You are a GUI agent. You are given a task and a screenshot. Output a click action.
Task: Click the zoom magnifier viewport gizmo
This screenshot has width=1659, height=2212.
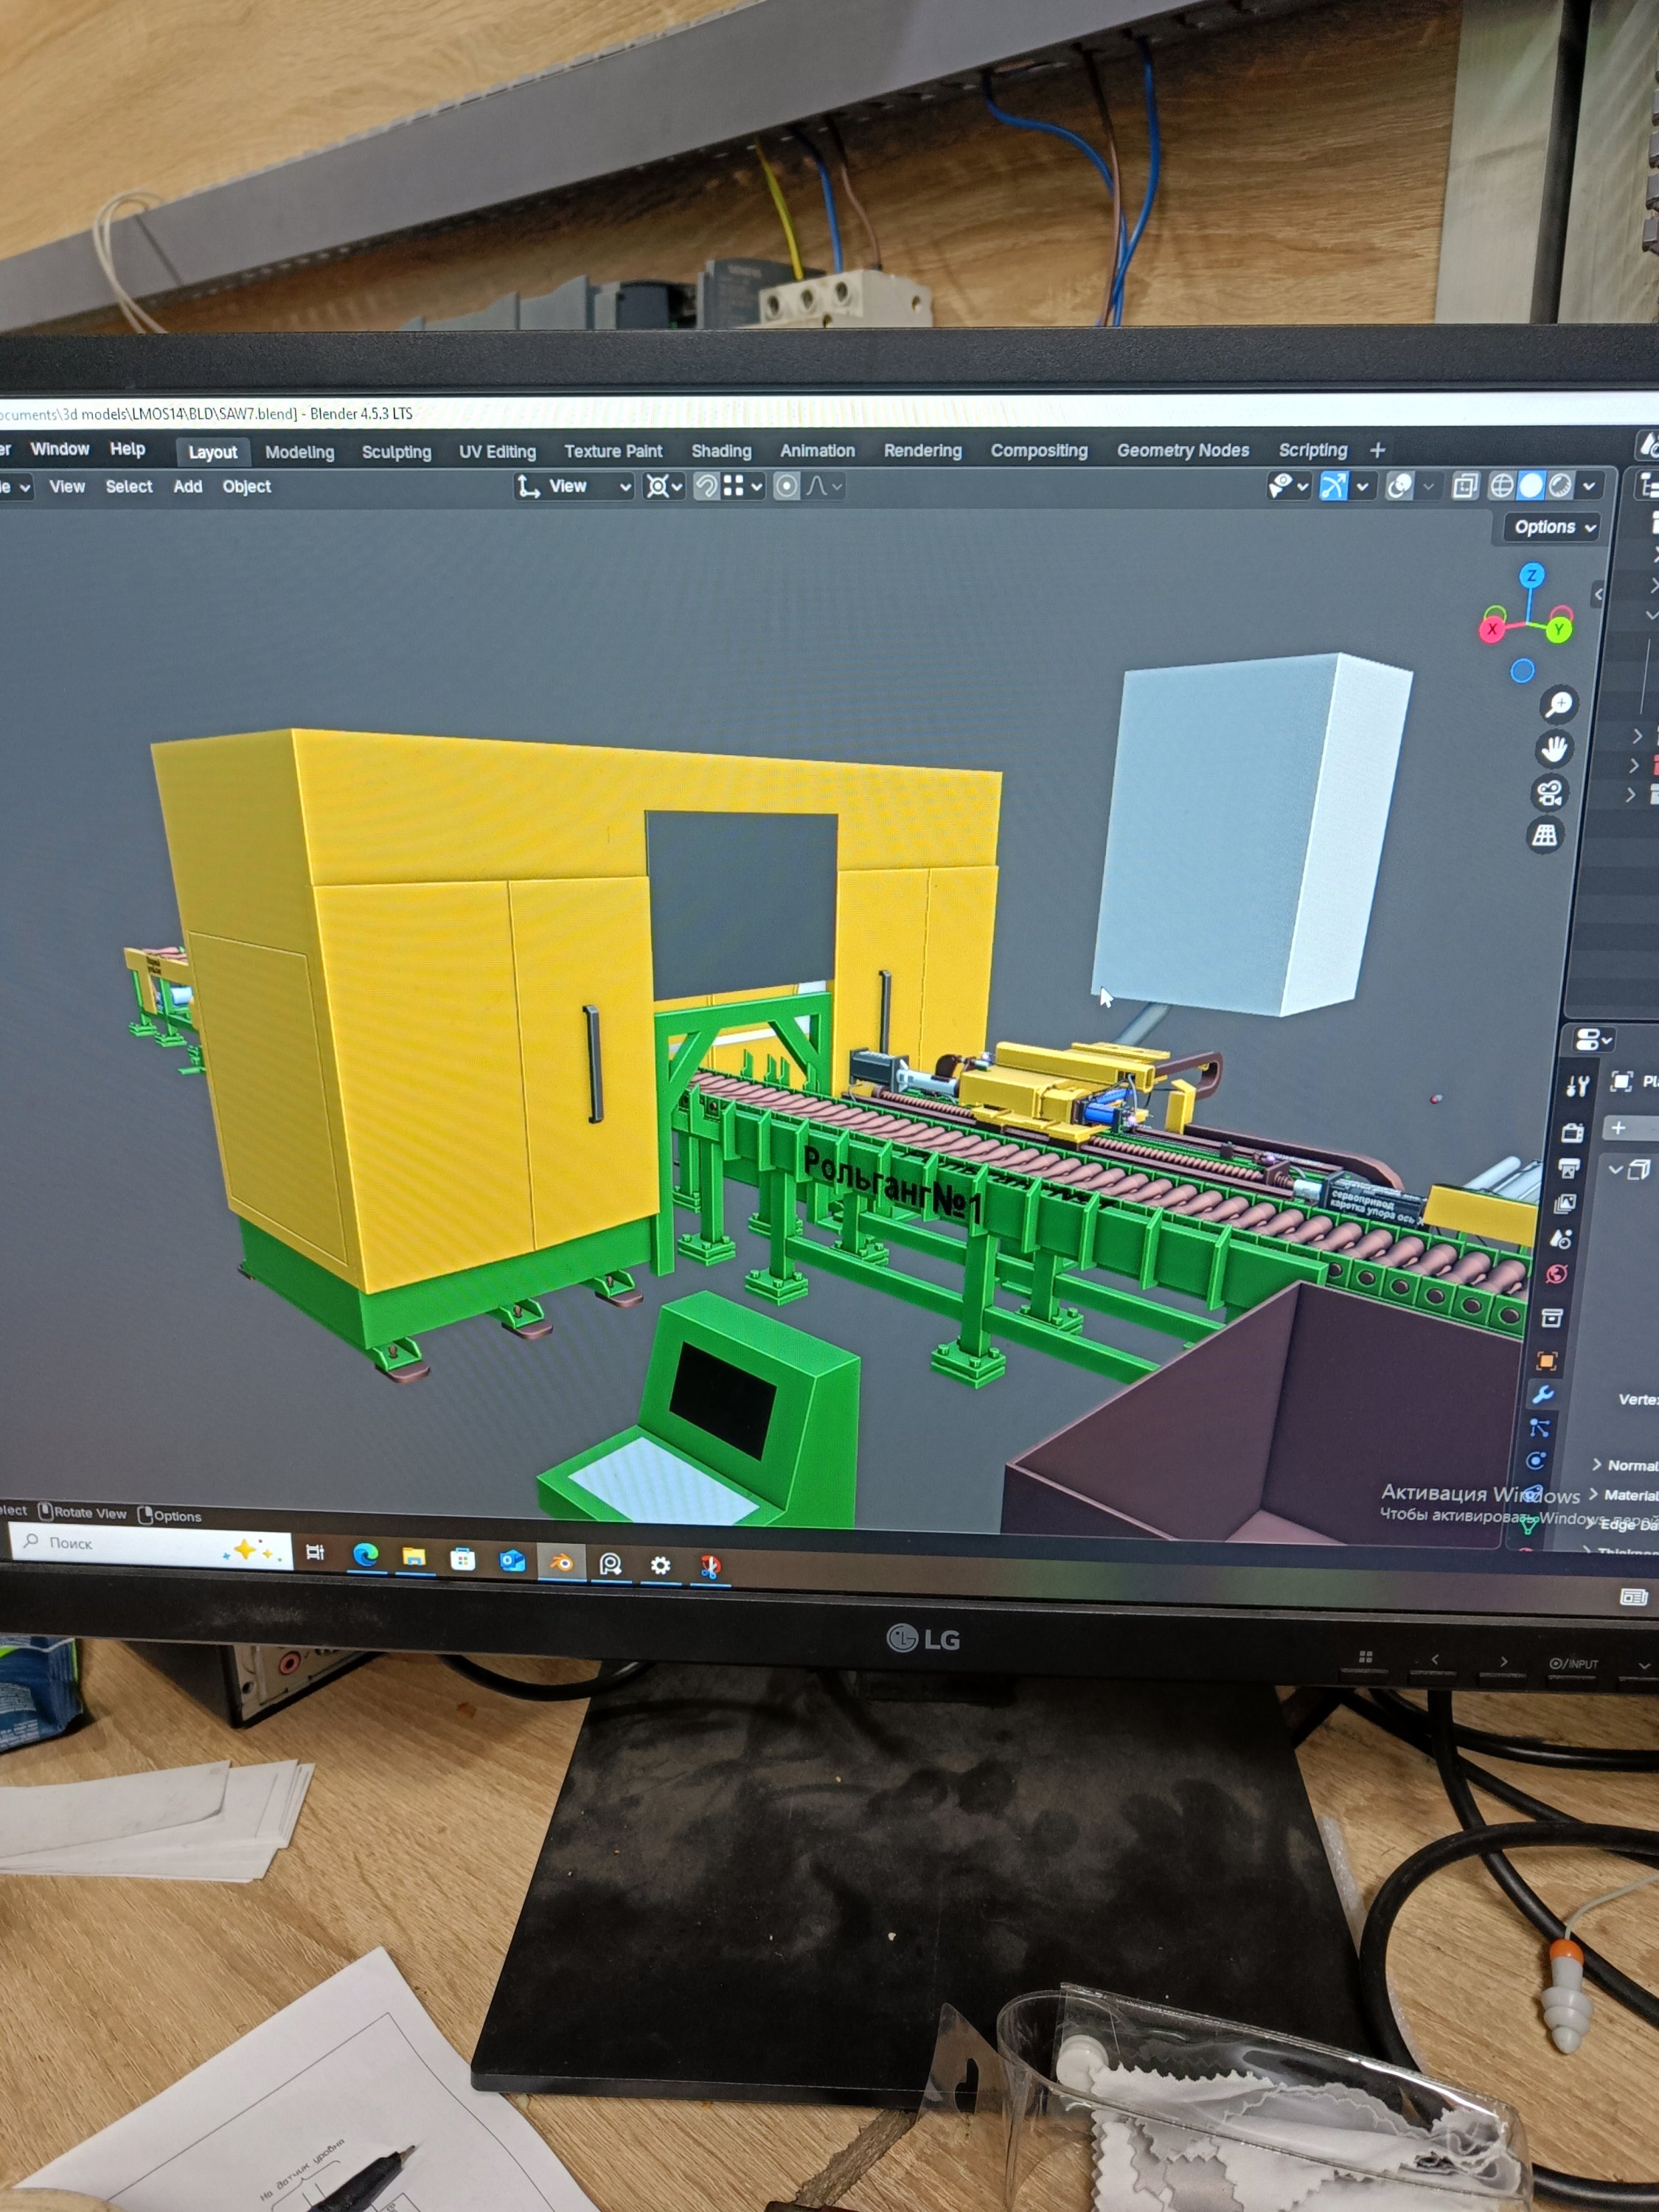pos(1558,704)
